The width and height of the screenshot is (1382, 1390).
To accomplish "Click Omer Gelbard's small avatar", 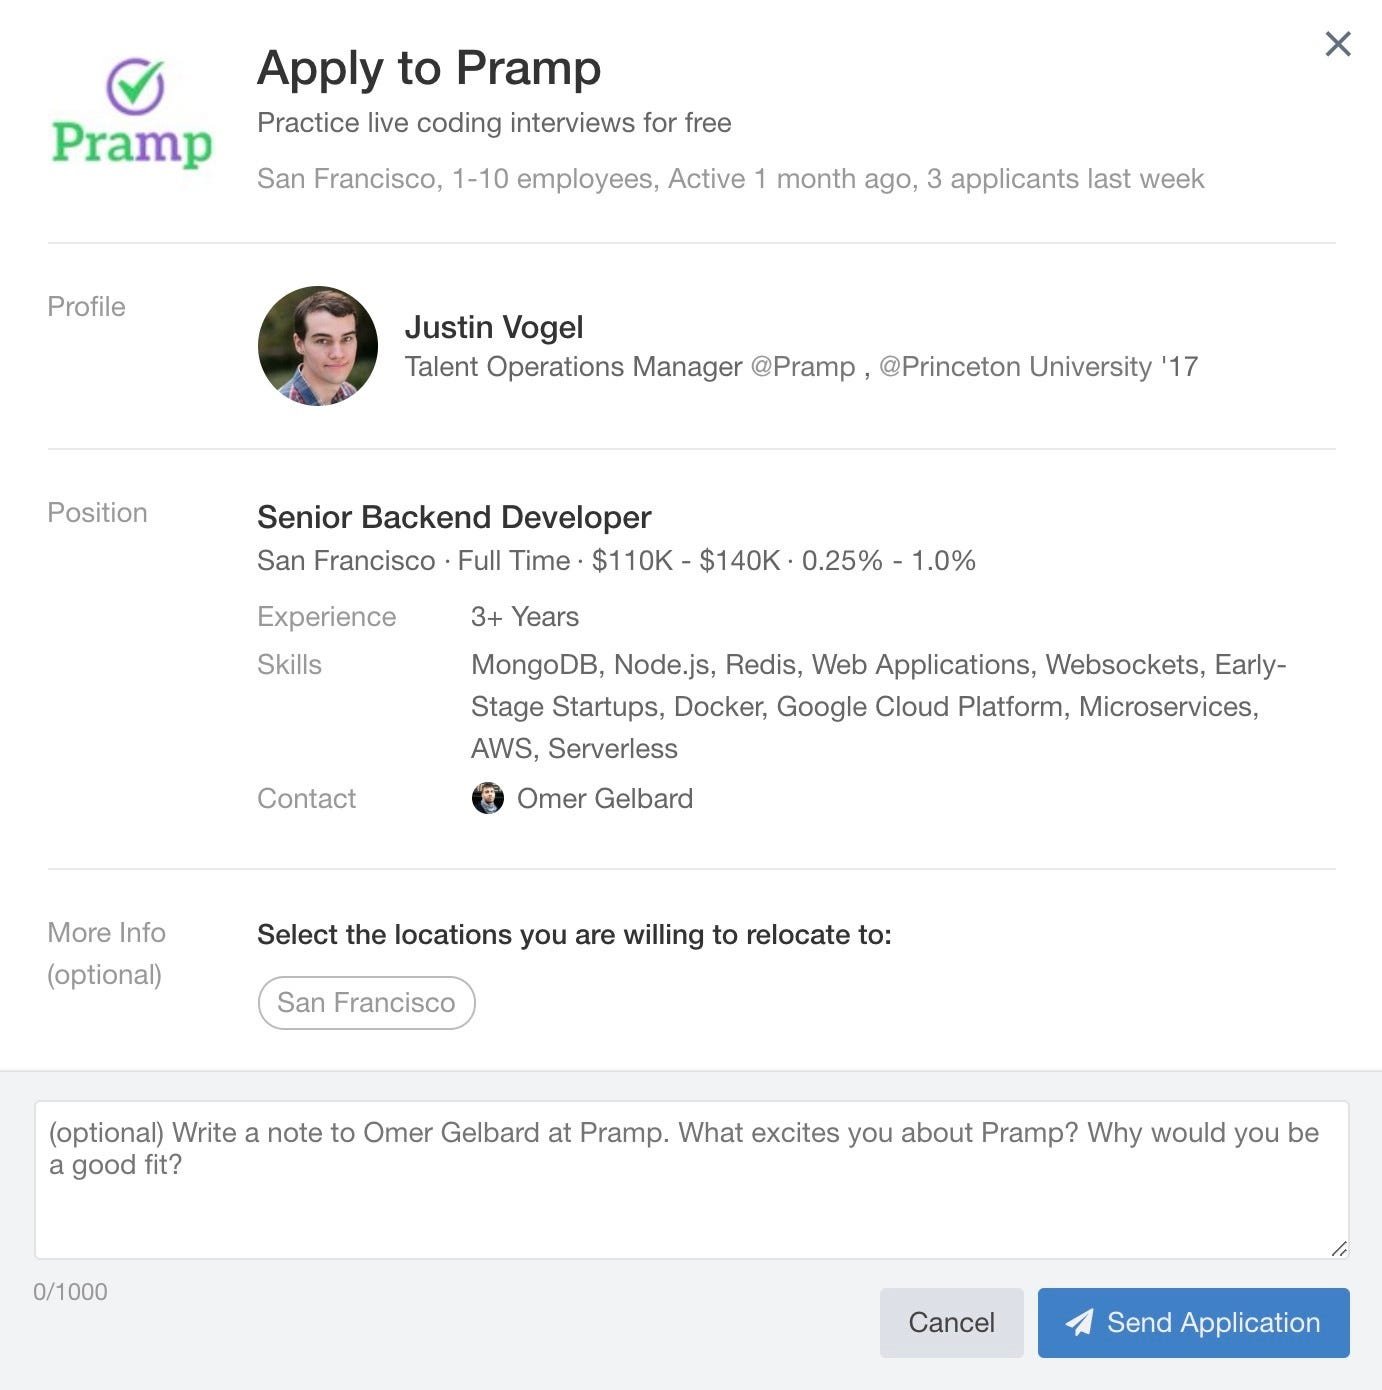I will pyautogui.click(x=487, y=798).
